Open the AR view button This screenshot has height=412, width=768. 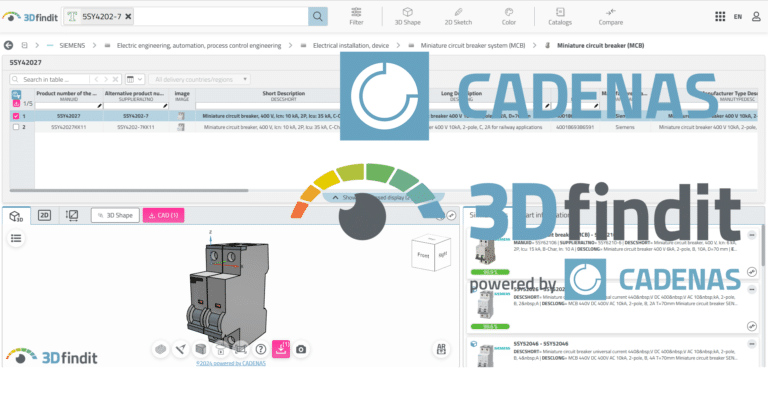point(441,349)
